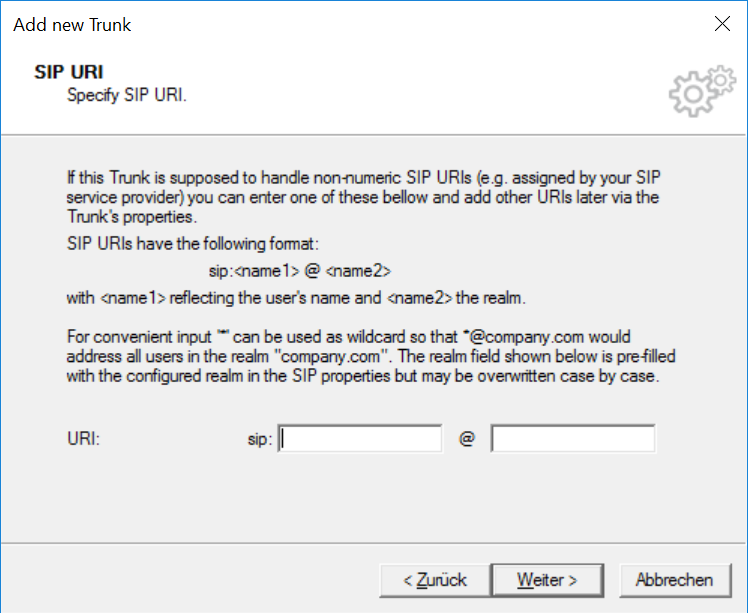The height and width of the screenshot is (613, 748).
Task: Focus the user name field after sip:
Action: 360,438
